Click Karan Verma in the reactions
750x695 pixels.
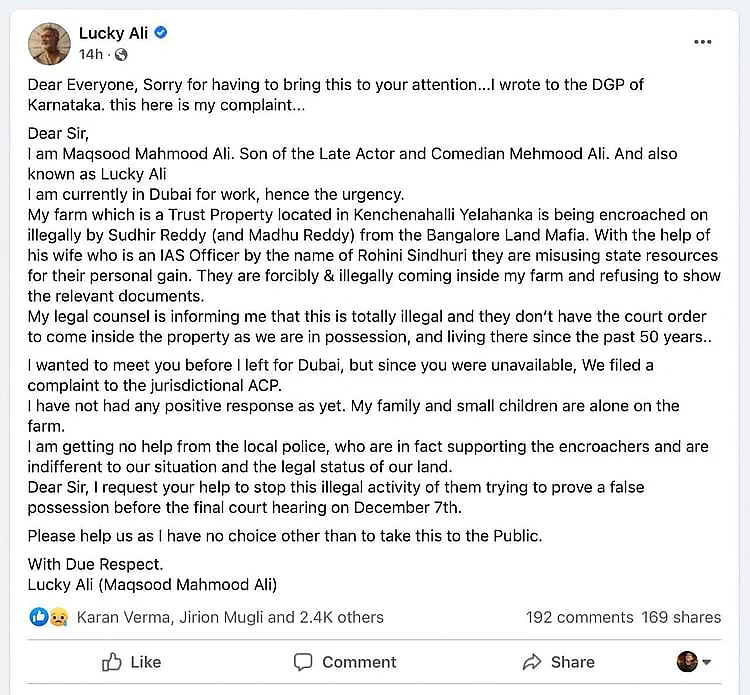tap(124, 617)
